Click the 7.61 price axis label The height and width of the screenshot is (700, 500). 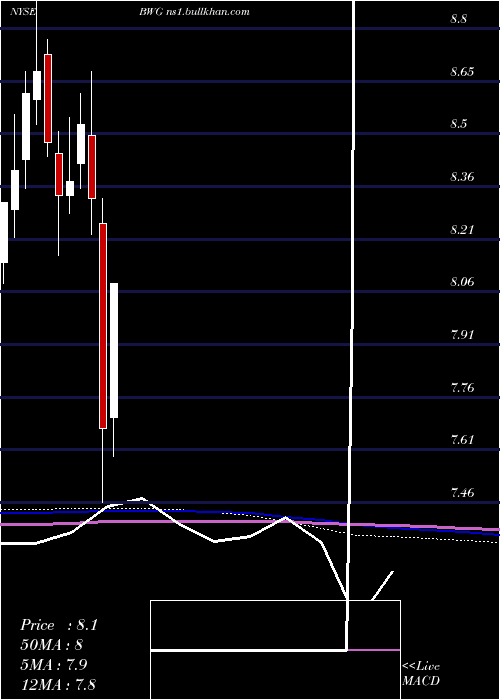click(462, 440)
